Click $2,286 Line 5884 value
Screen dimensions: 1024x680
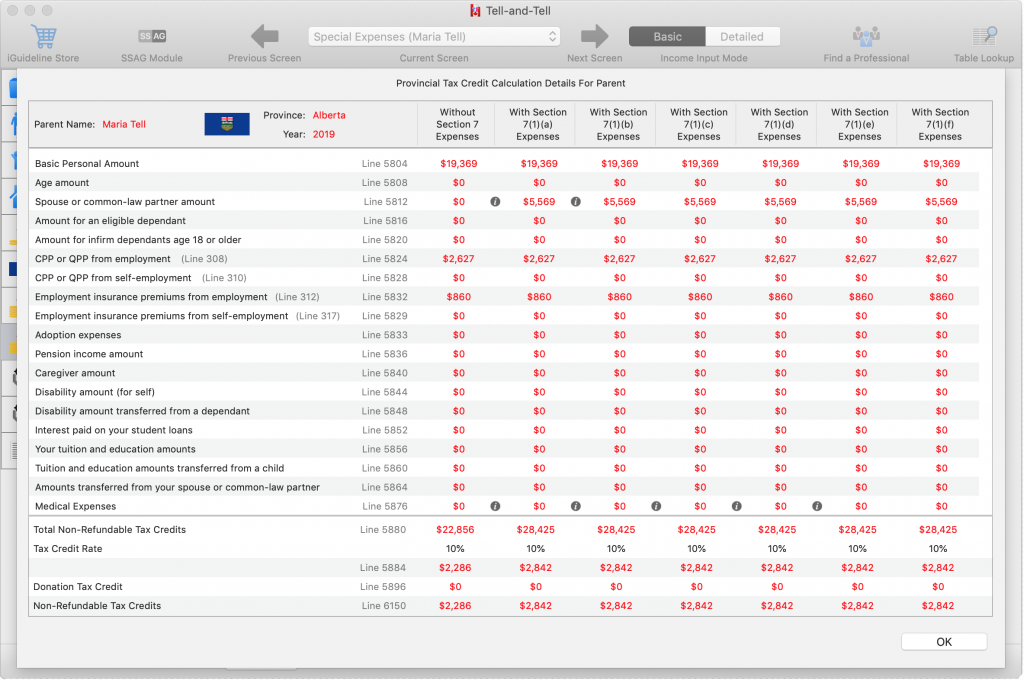[x=455, y=568]
